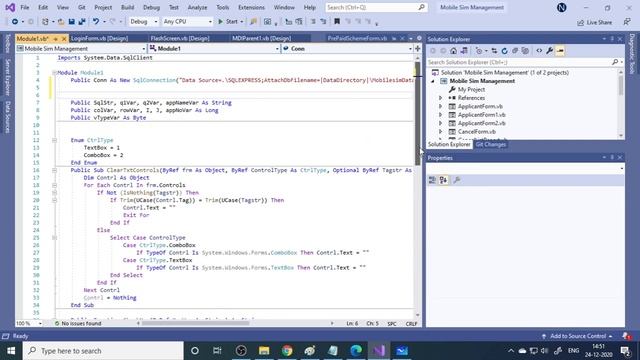
Task: Open the Mobile Sim Management project dropdown
Action: point(81,49)
